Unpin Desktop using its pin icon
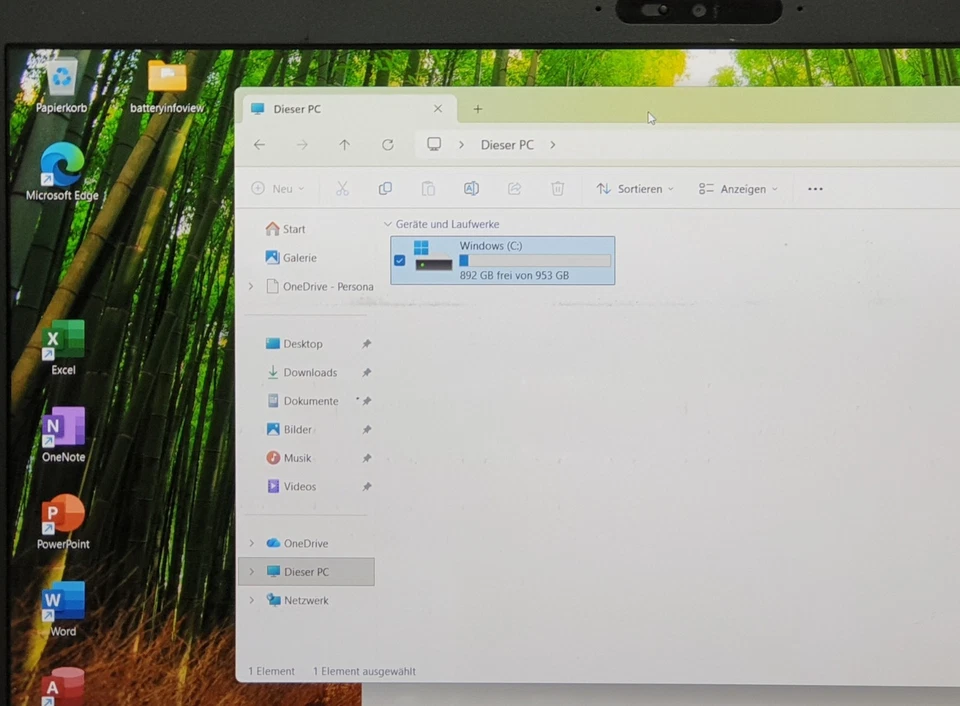The image size is (960, 706). click(367, 344)
